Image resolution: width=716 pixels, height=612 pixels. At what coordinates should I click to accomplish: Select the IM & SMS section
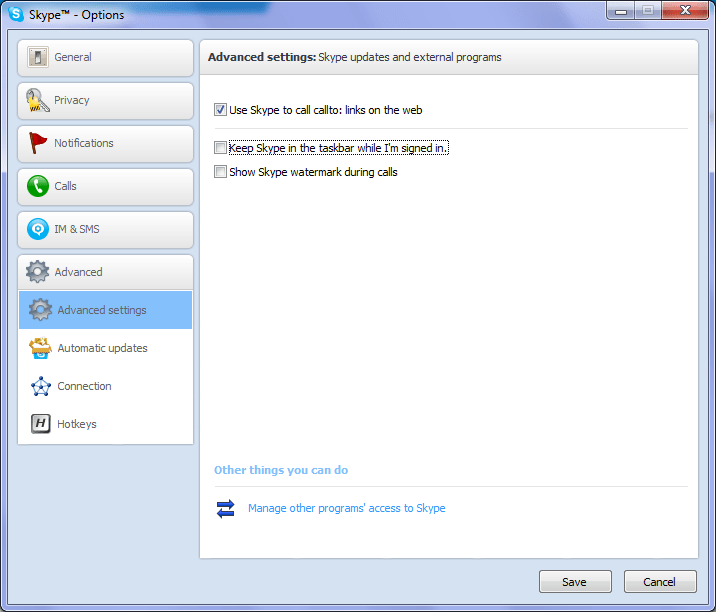(105, 229)
